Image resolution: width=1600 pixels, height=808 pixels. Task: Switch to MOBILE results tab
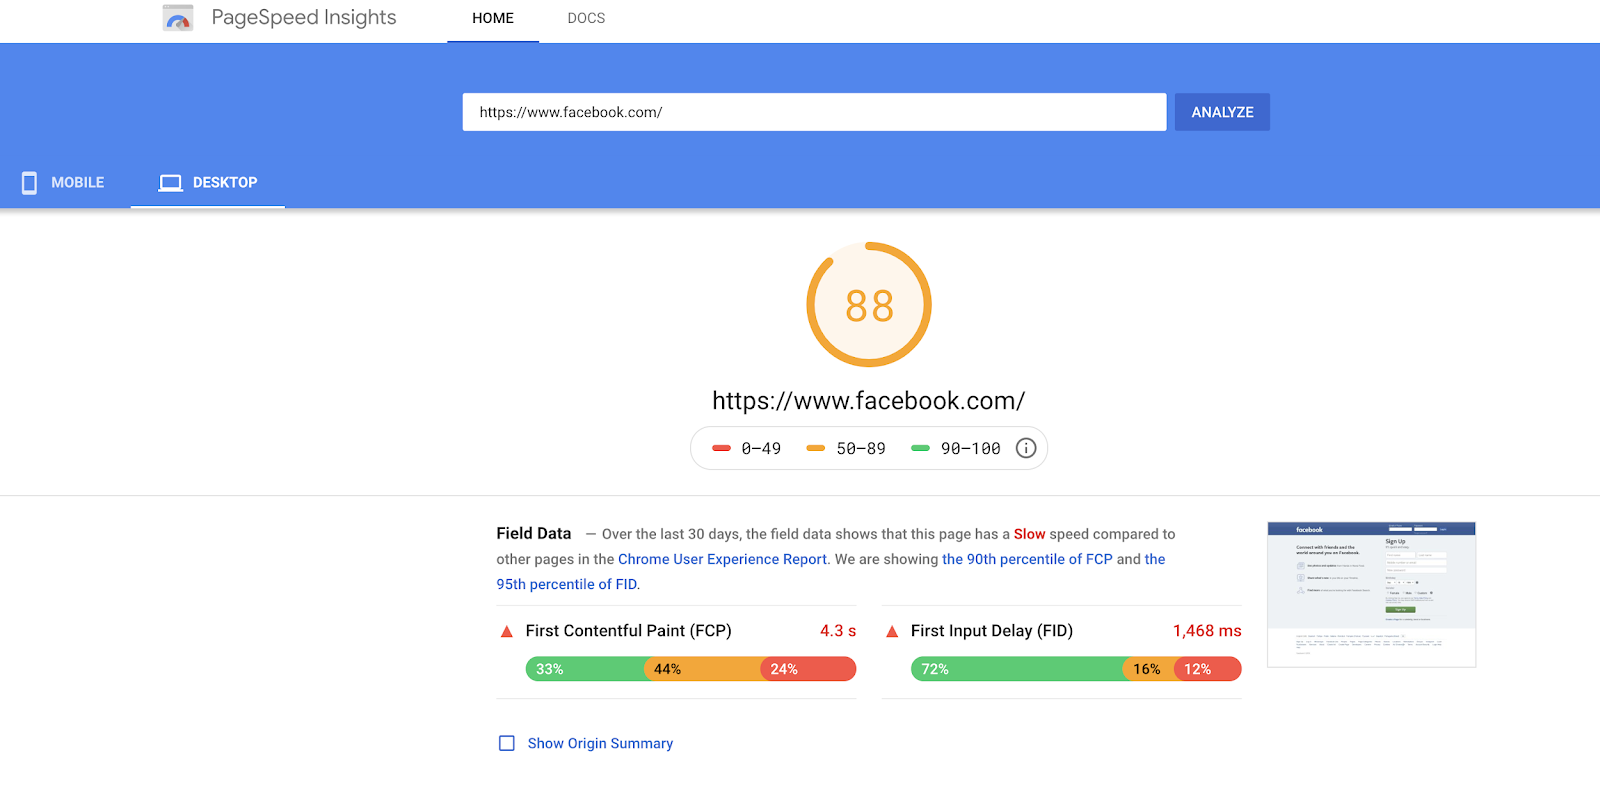coord(64,183)
